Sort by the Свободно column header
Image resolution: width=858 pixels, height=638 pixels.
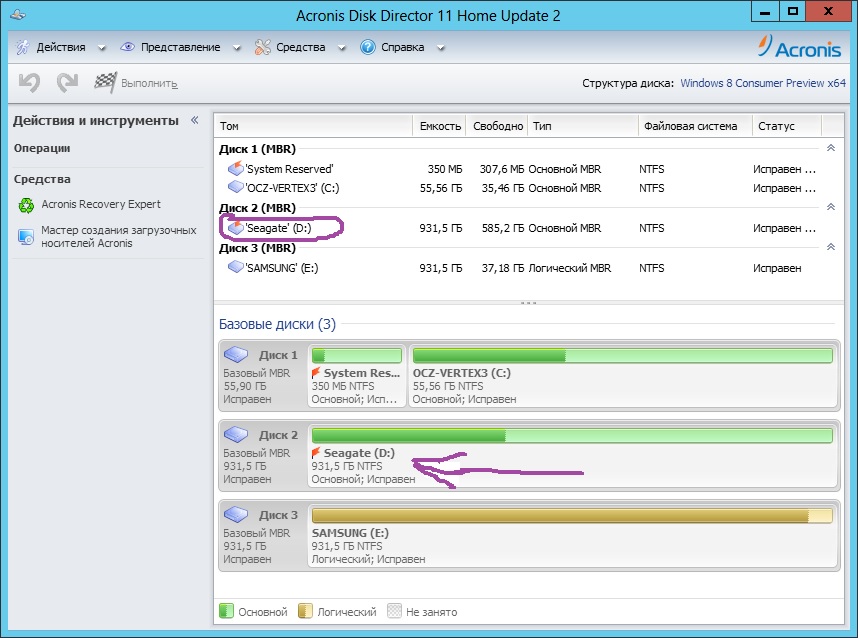497,126
